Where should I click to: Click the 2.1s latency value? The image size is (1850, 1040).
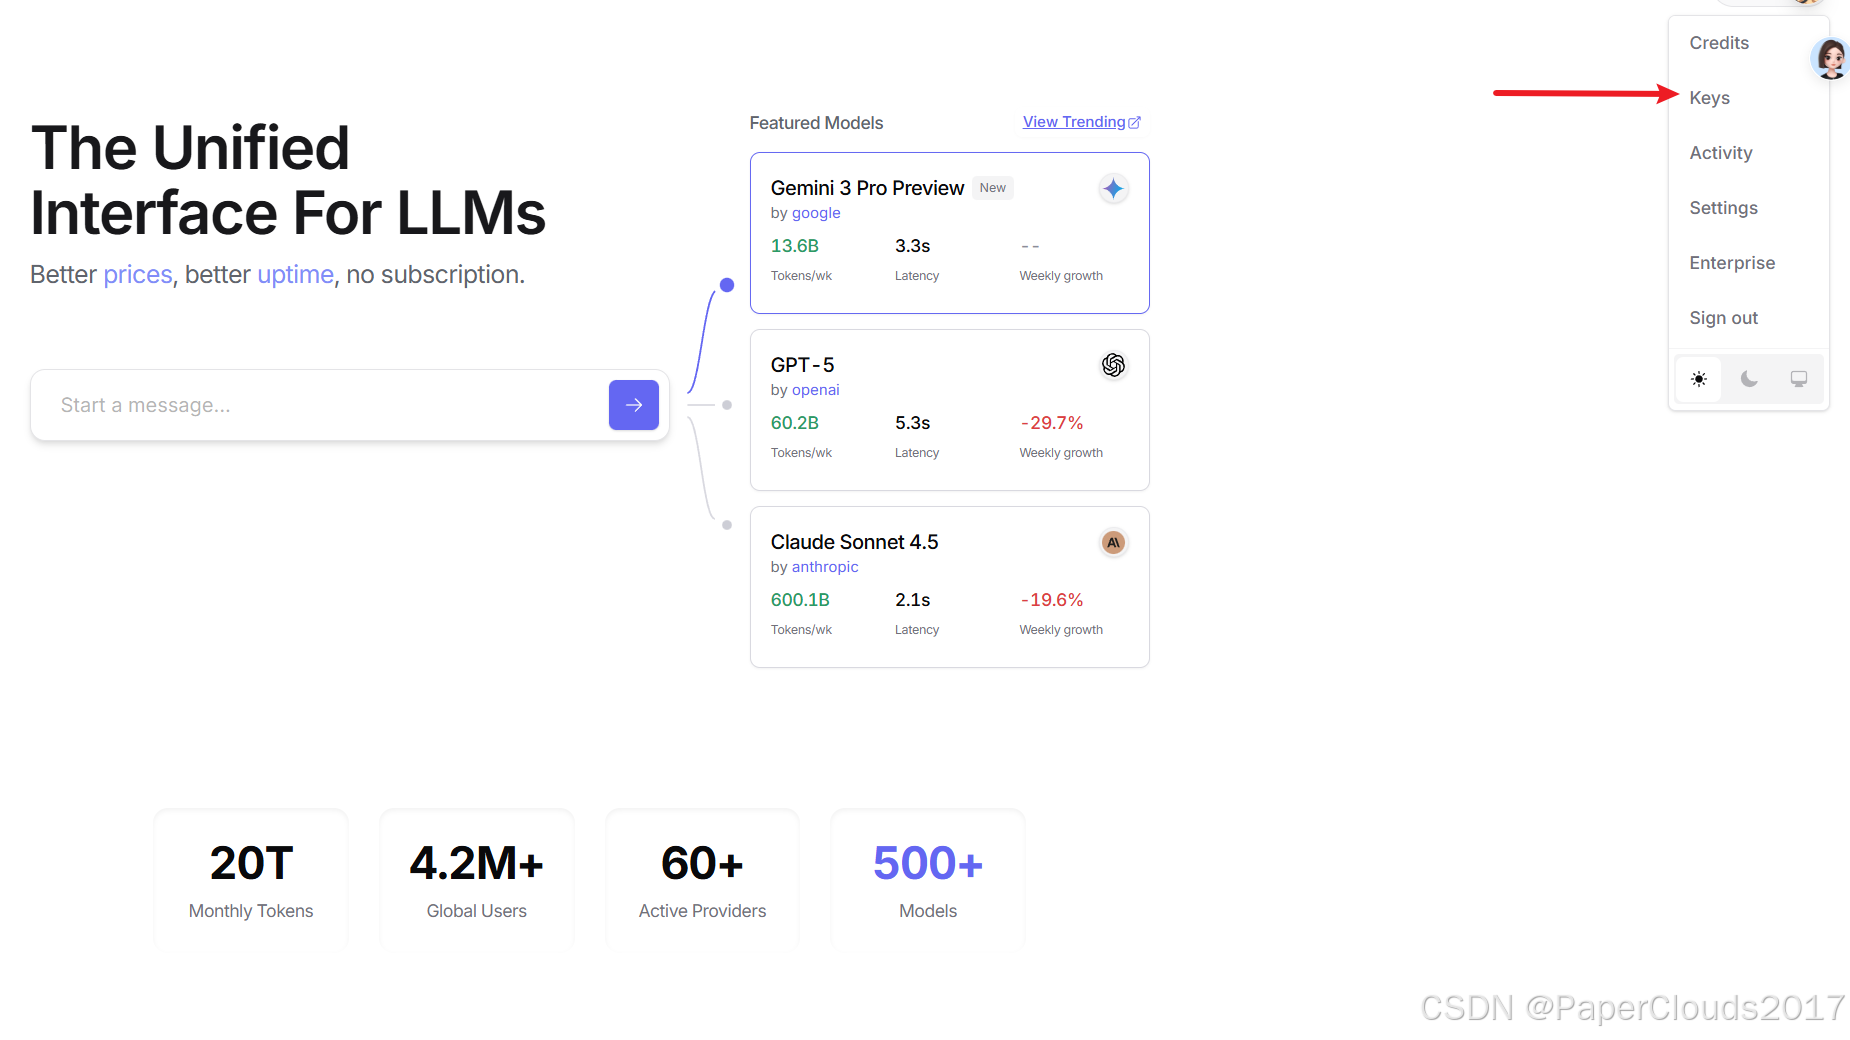coord(912,600)
